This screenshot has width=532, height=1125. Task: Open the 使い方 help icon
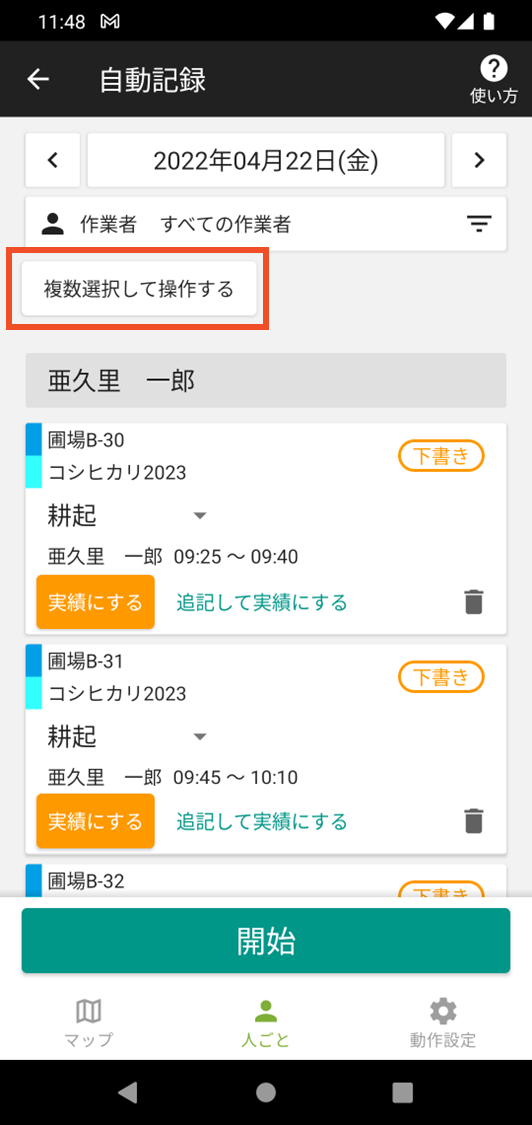[493, 79]
